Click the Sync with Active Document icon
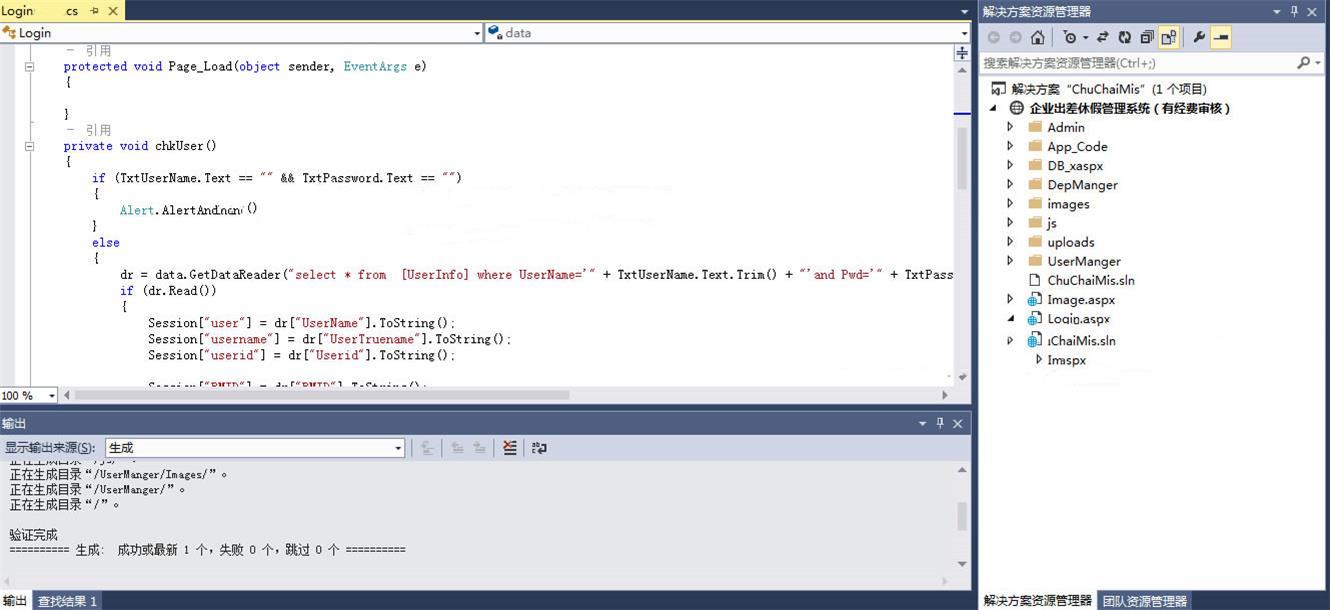 pos(1102,37)
